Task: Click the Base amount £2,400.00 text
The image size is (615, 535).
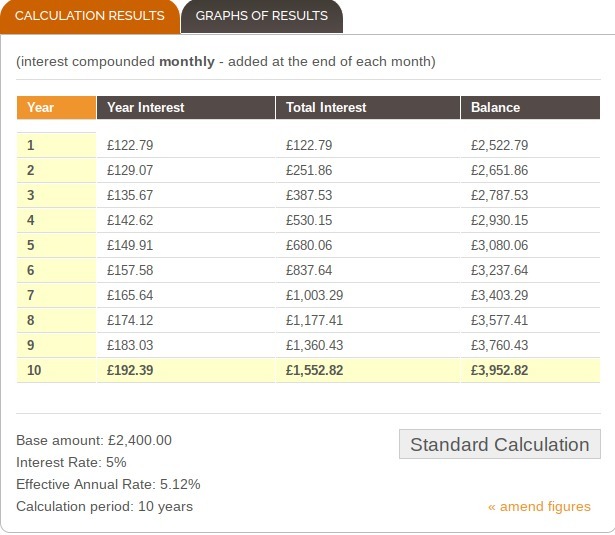Action: click(94, 440)
